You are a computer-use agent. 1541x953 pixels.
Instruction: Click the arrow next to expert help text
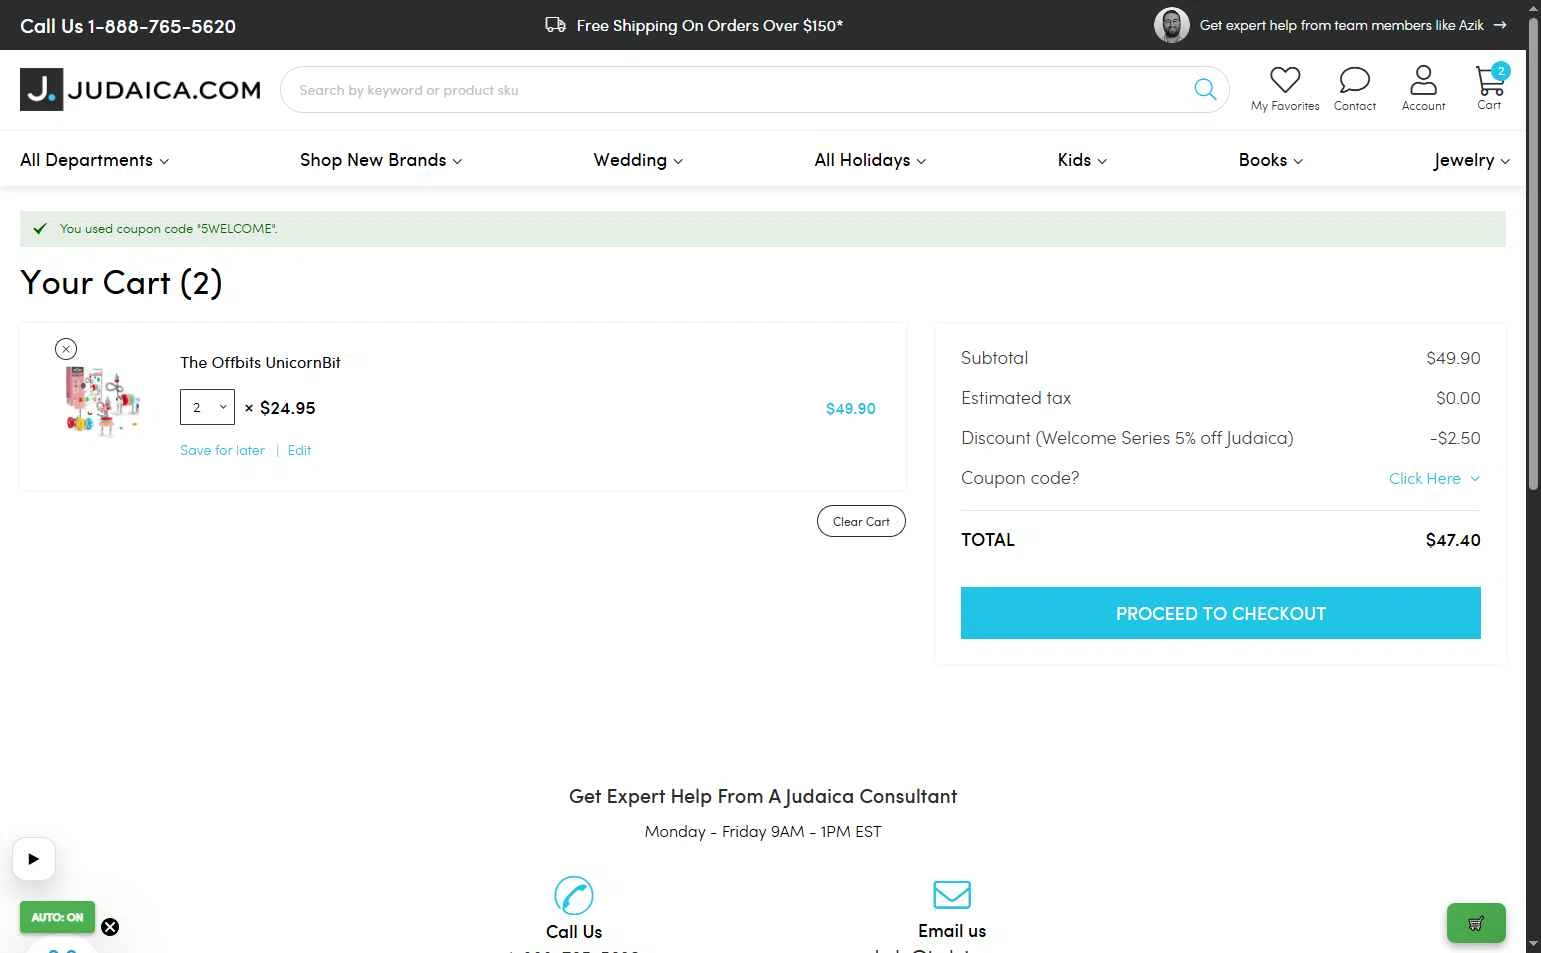pyautogui.click(x=1500, y=25)
